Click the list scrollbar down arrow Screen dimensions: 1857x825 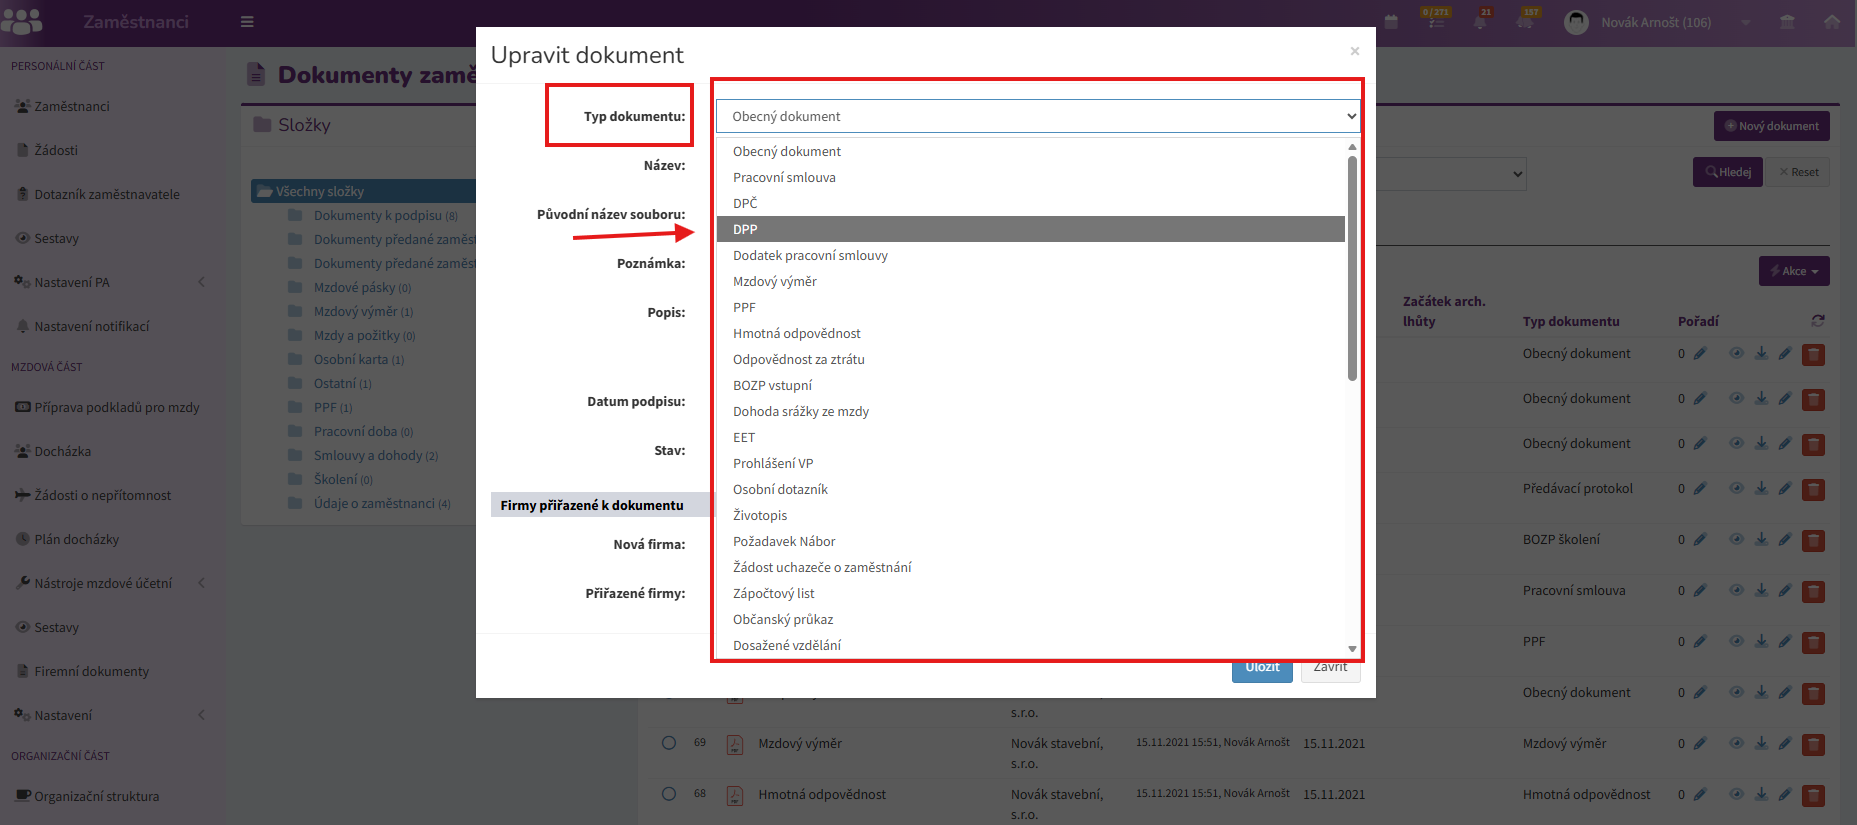1352,649
